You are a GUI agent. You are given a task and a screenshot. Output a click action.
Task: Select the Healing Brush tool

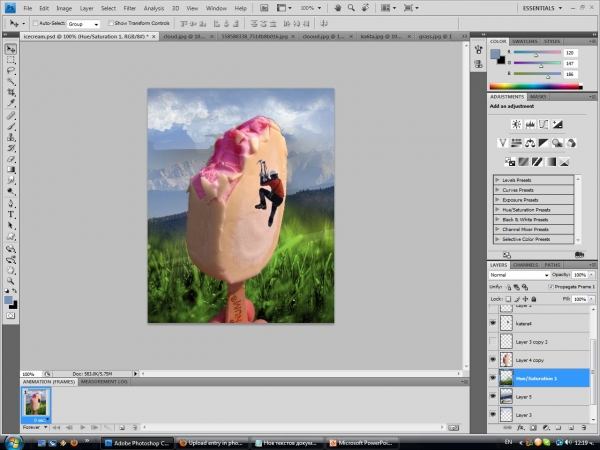point(11,116)
